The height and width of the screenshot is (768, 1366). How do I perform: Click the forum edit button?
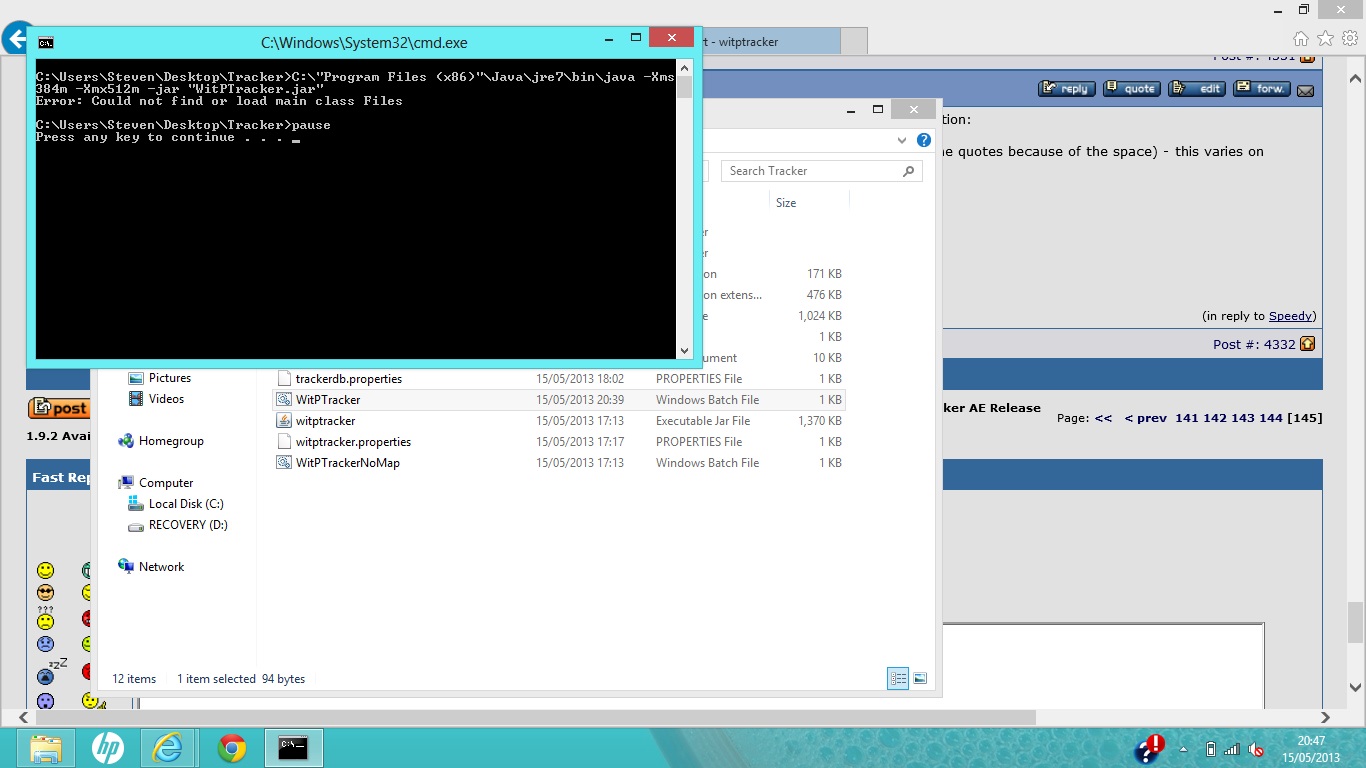(1197, 88)
